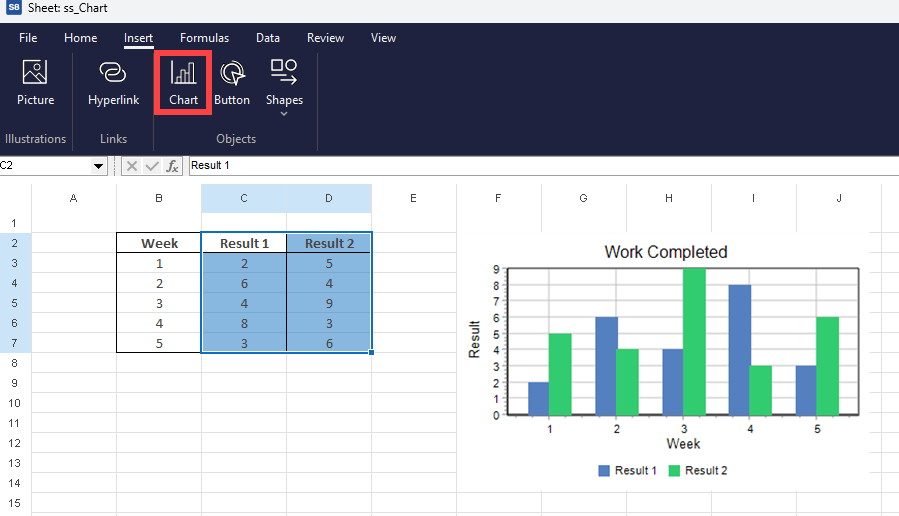This screenshot has height=516, width=899.
Task: Click the app icon in title bar
Action: click(x=14, y=8)
